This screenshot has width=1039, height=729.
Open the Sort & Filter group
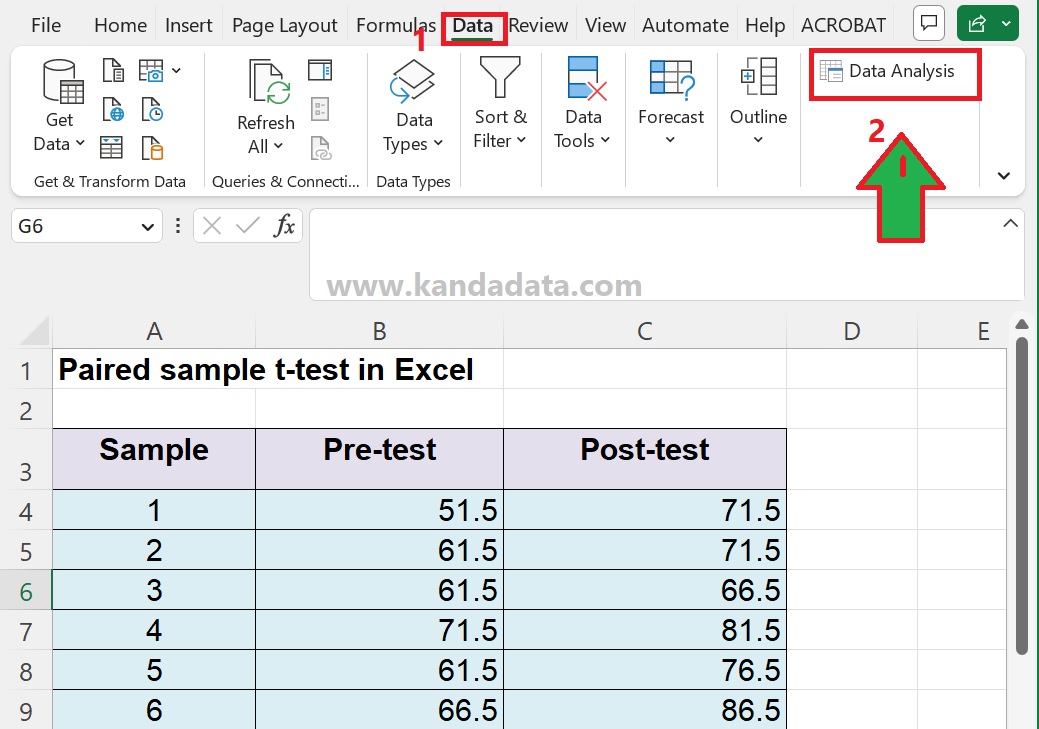click(500, 103)
